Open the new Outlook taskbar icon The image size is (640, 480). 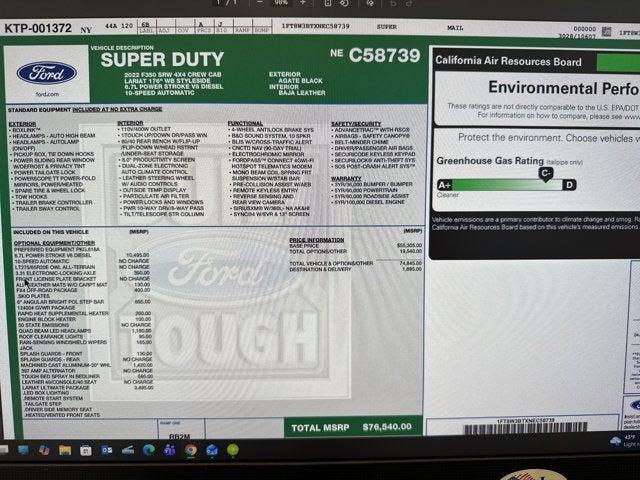(212, 450)
